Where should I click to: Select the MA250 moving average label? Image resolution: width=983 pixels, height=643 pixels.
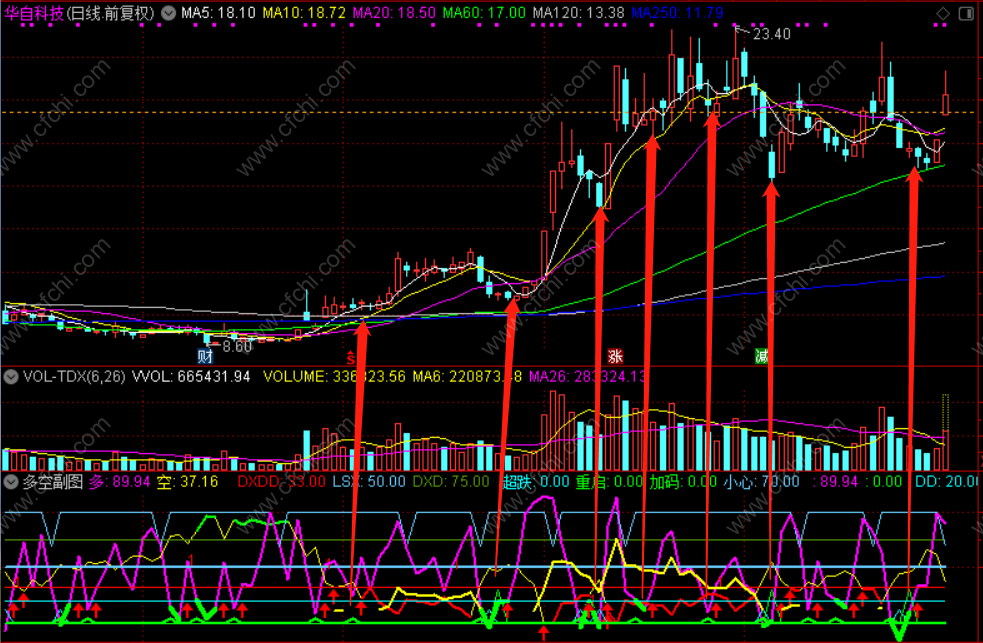pos(677,13)
